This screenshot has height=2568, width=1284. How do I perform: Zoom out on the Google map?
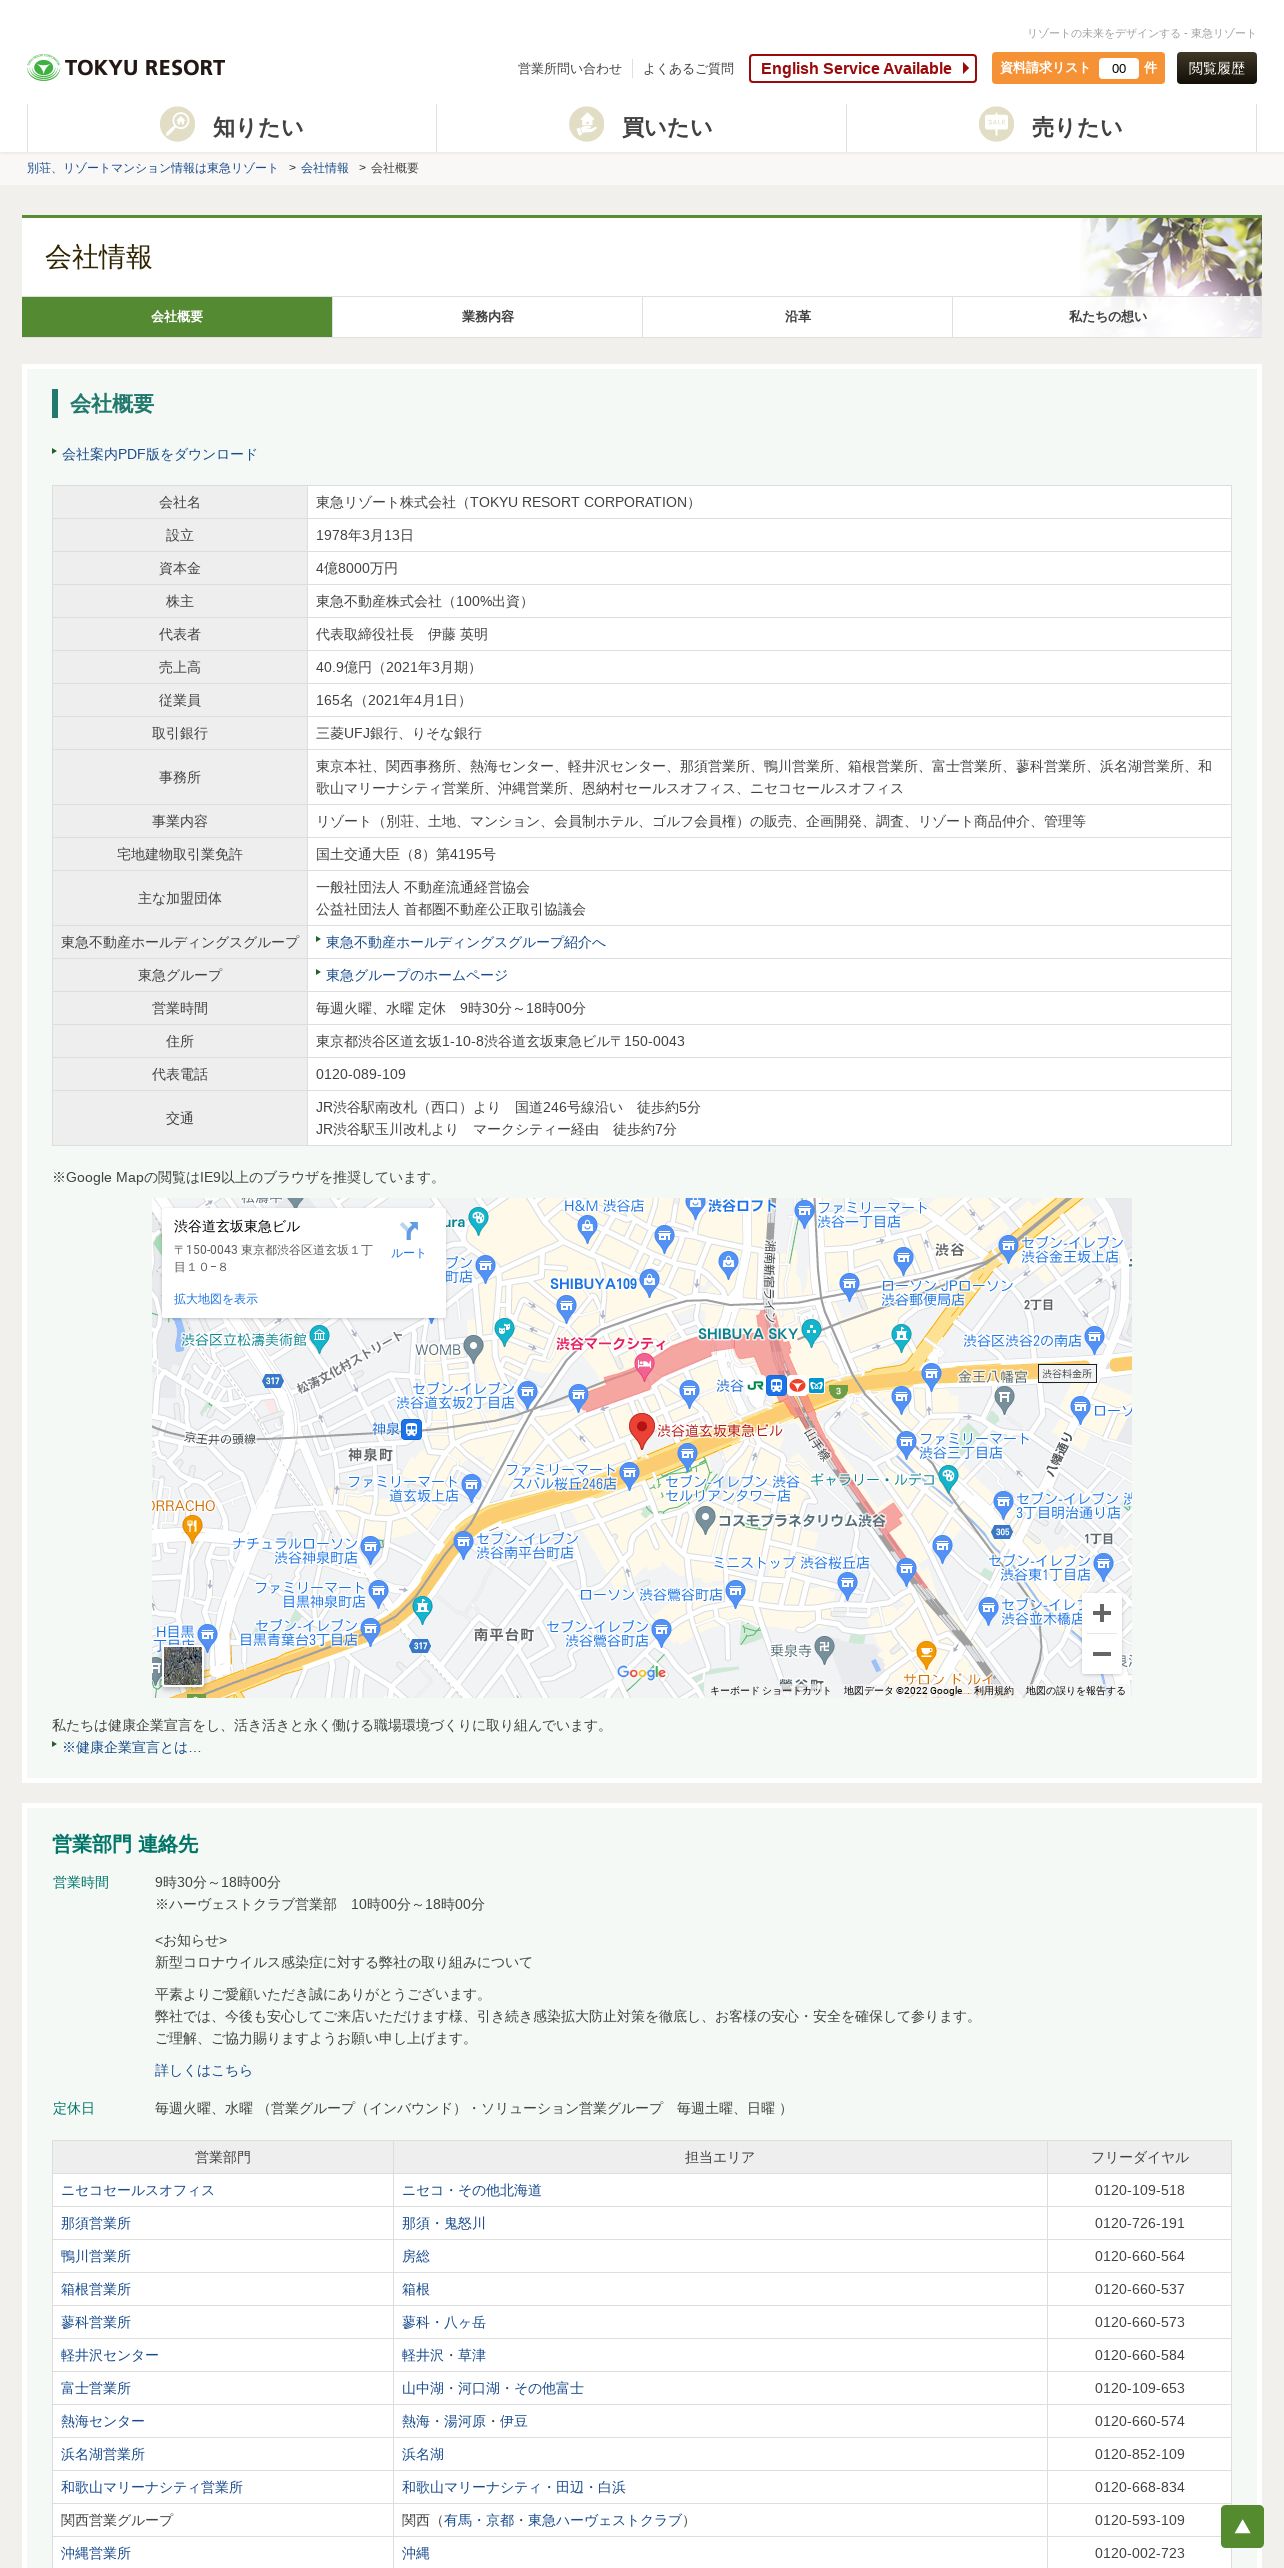pos(1102,1654)
